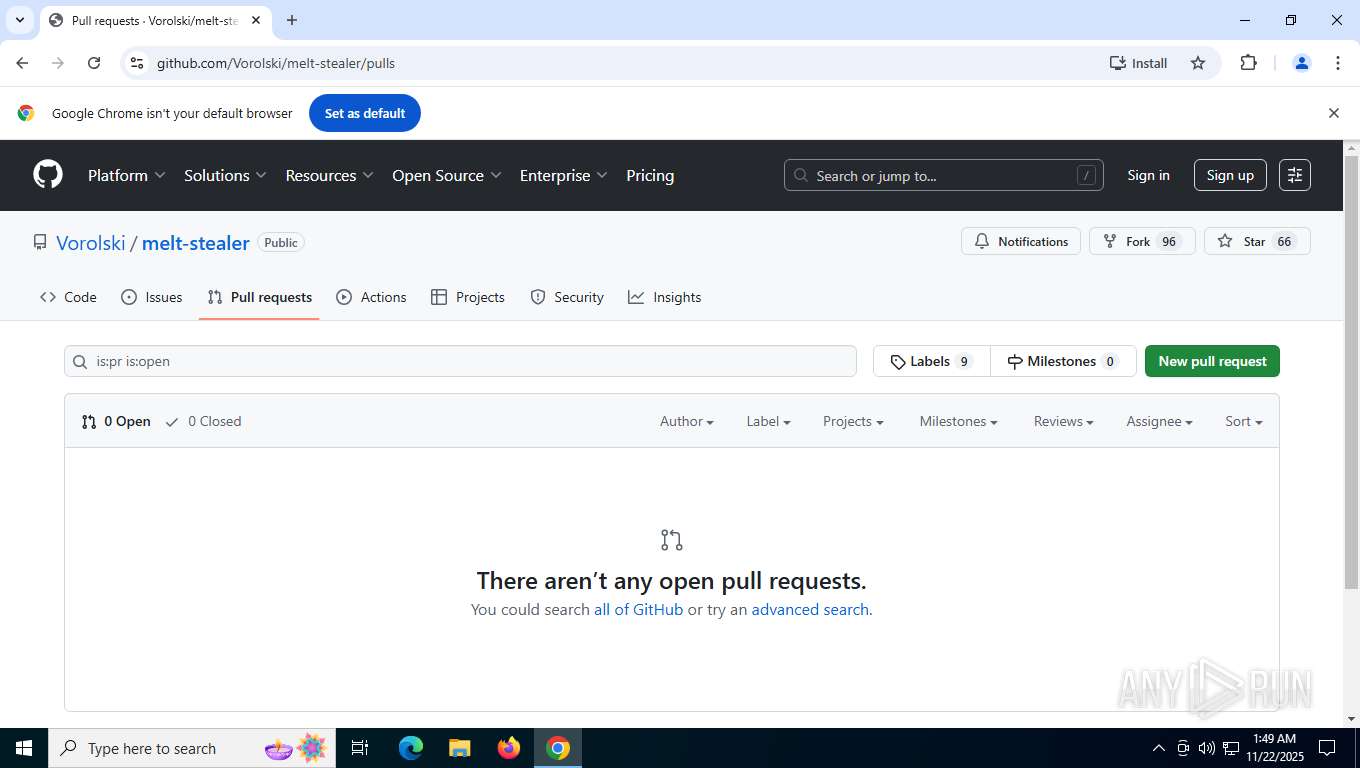View site information icon in address bar
1360x768 pixels.
(137, 63)
